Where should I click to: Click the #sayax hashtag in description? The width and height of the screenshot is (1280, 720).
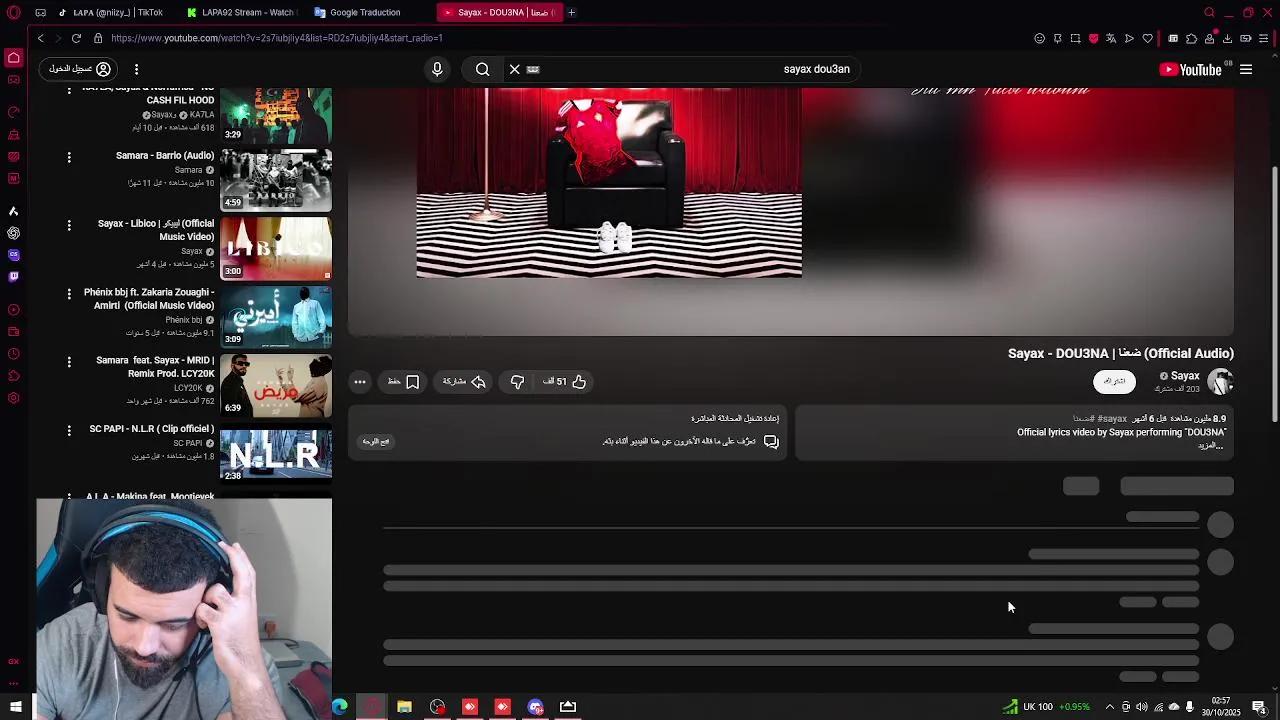tap(1112, 419)
